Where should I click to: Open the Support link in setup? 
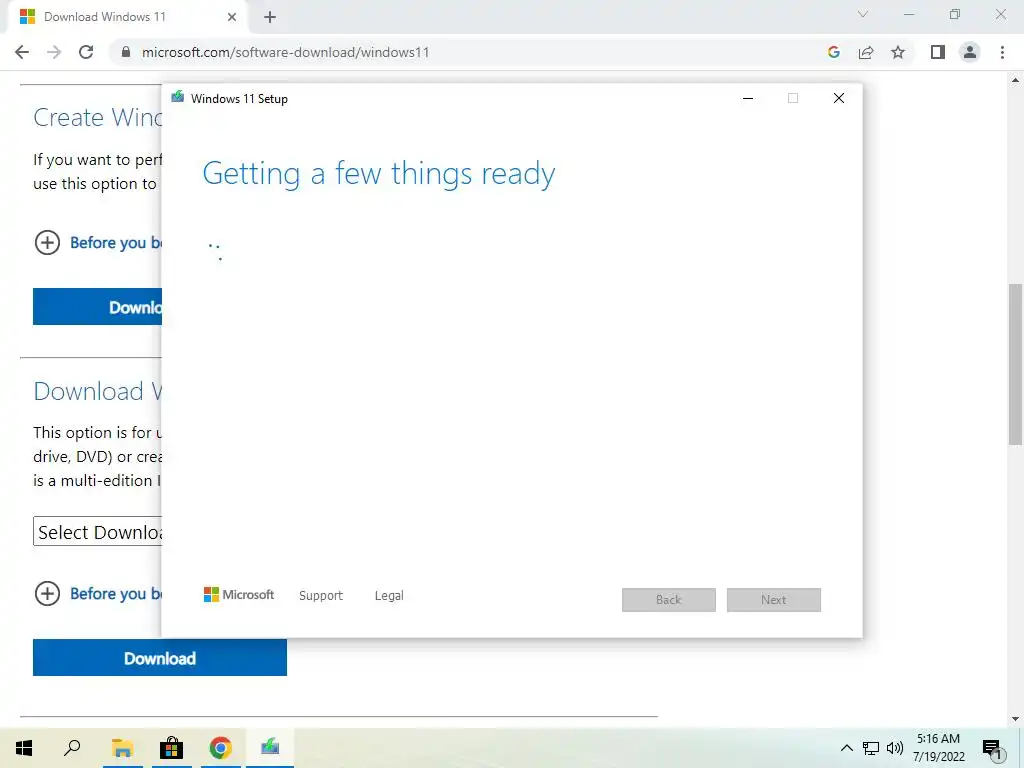tap(321, 596)
